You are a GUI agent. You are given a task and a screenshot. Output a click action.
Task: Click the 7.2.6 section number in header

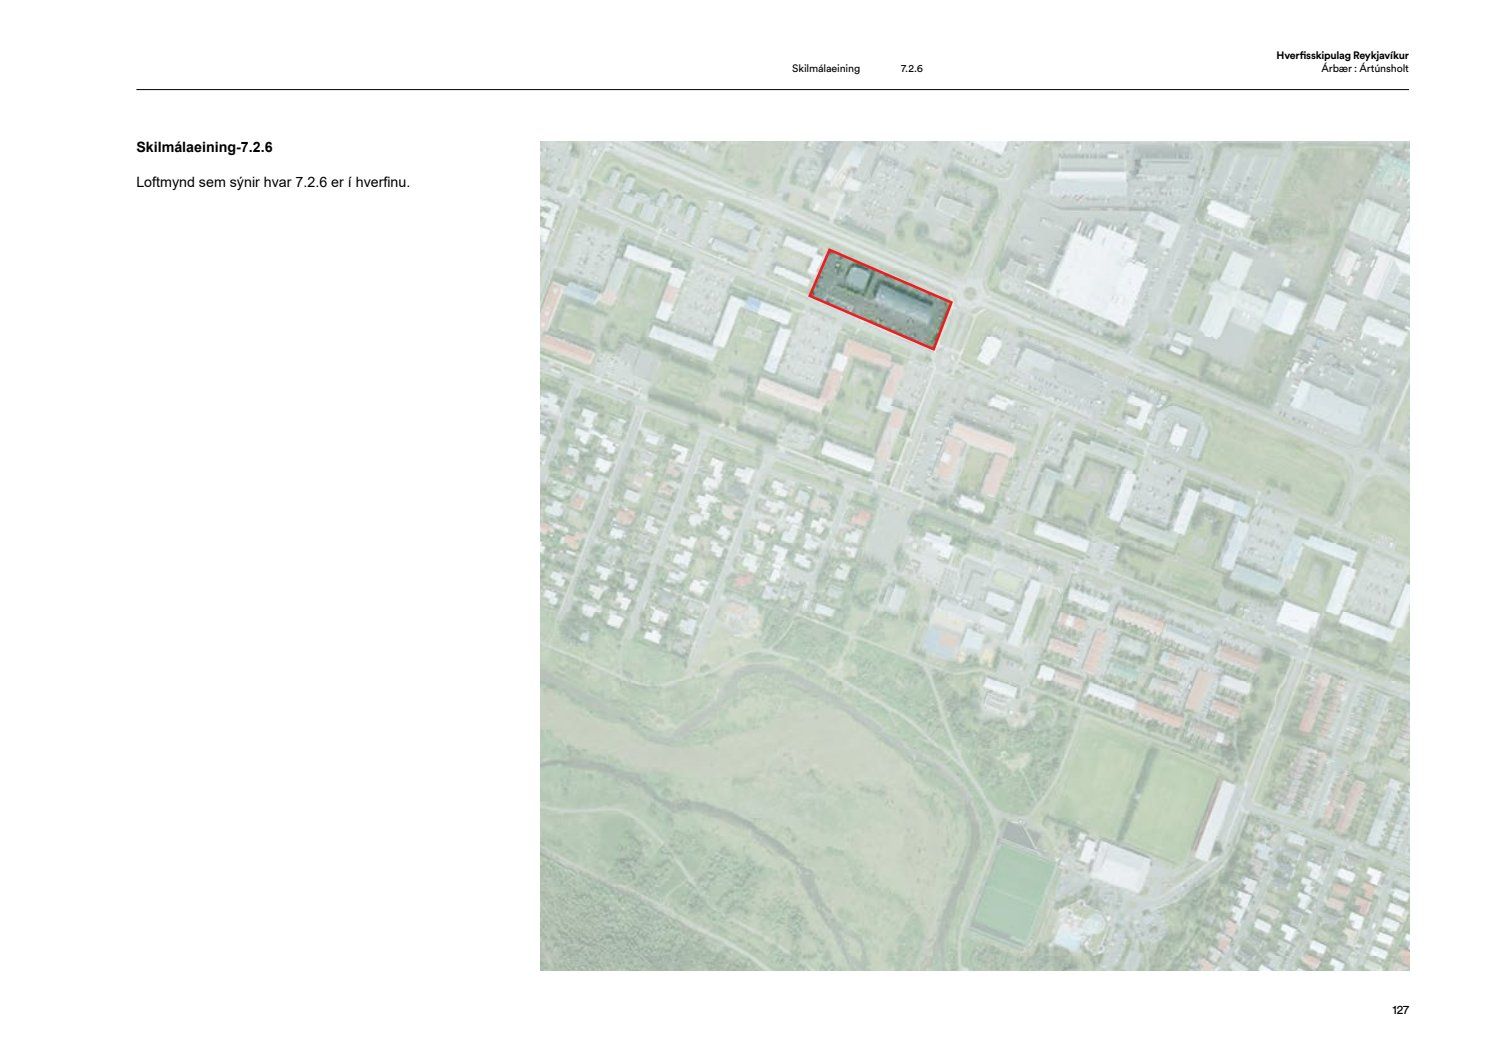[x=911, y=69]
